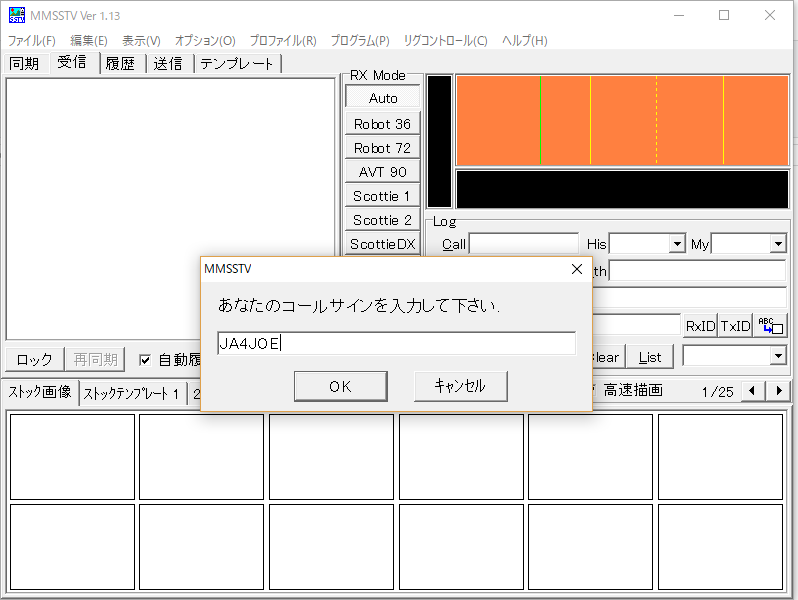Screen dimensions: 798x600
Task: Open the プロファイル(R) menu
Action: 283,41
